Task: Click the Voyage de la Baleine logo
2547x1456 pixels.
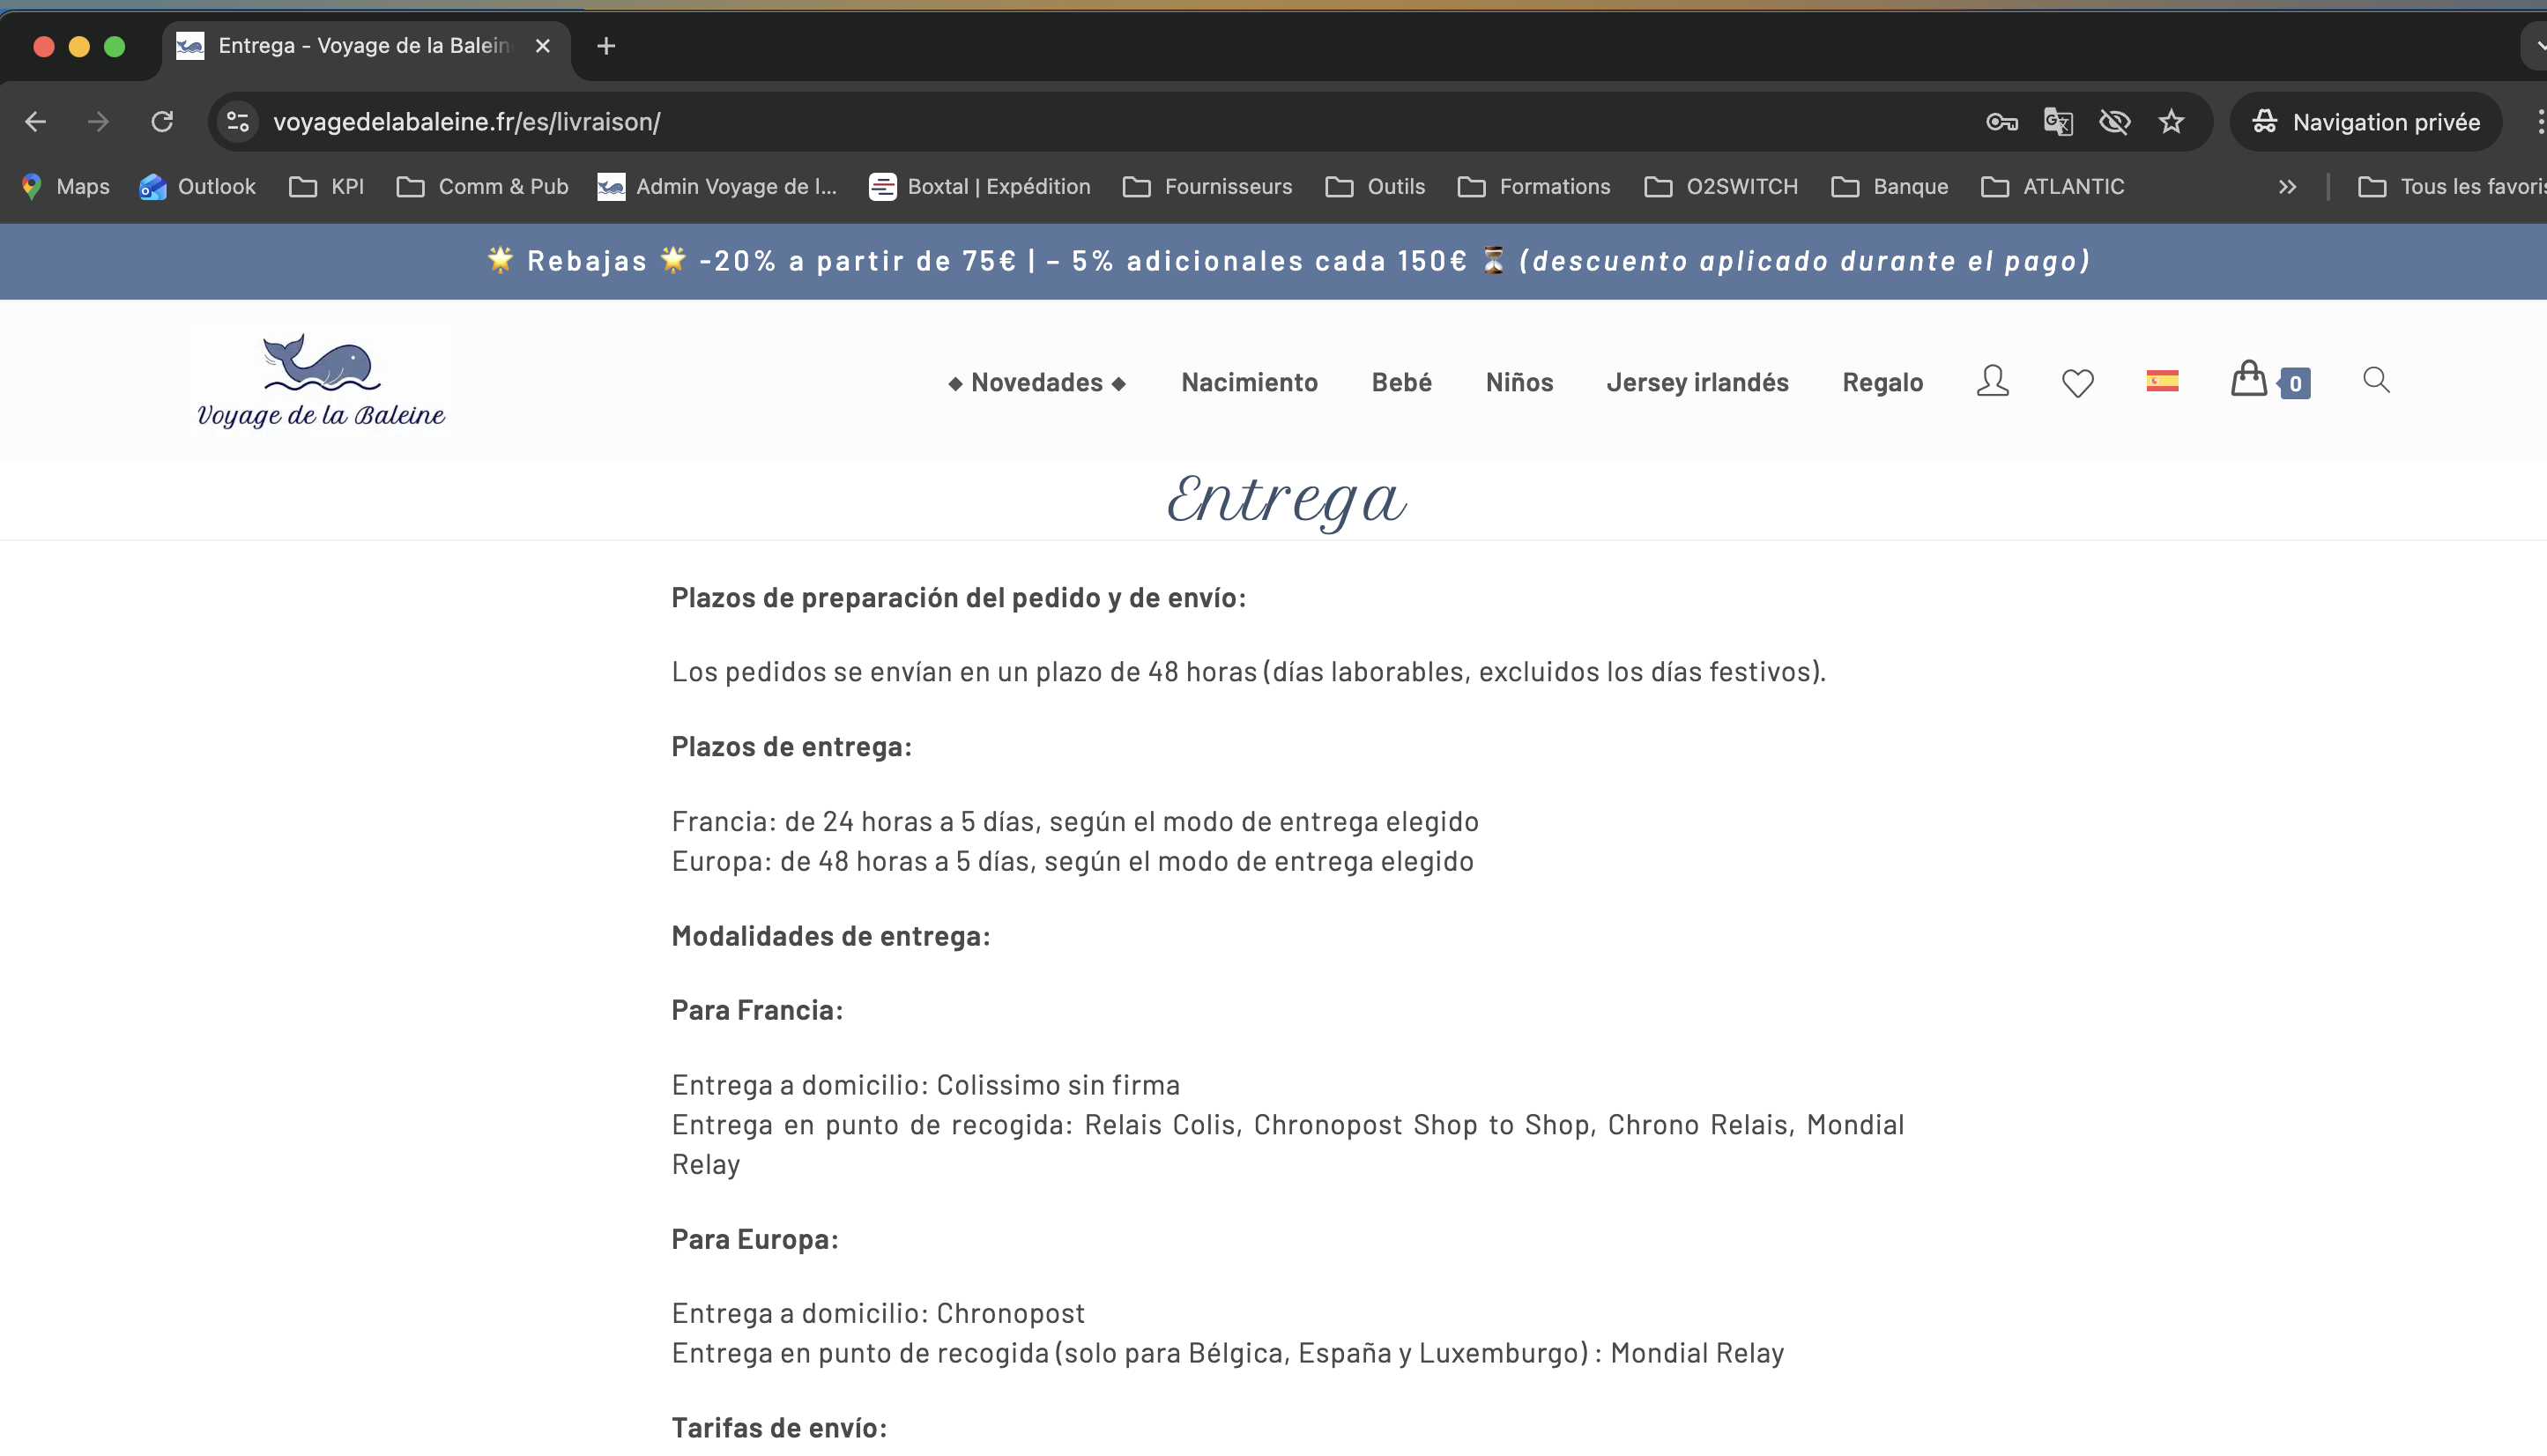Action: 321,381
